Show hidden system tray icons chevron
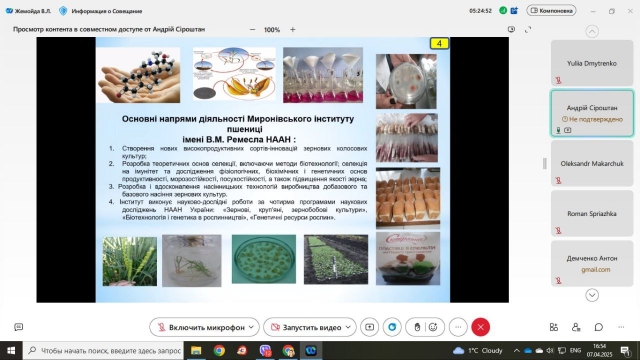 click(x=516, y=351)
